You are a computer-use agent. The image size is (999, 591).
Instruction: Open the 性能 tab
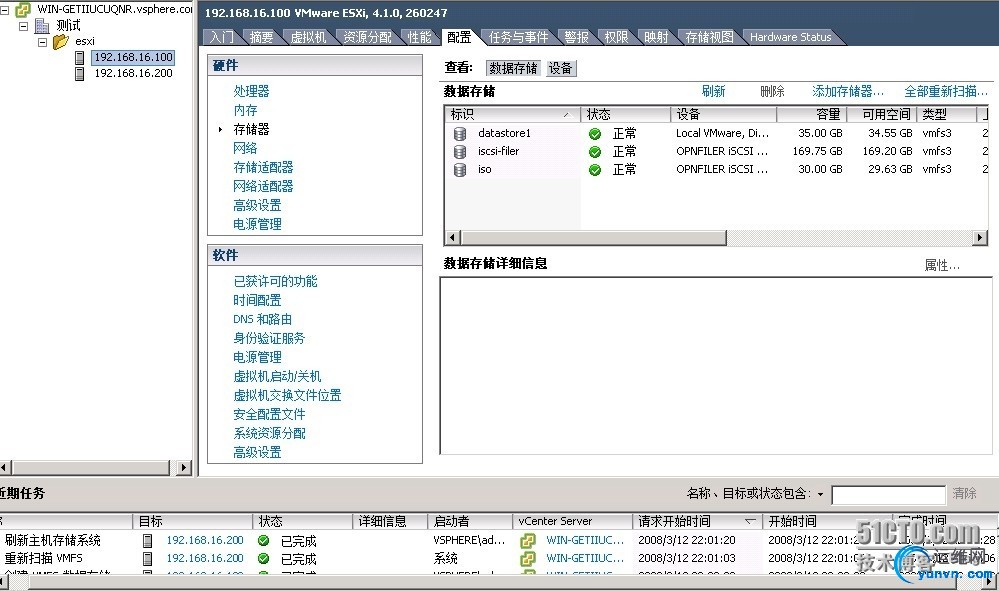point(419,37)
